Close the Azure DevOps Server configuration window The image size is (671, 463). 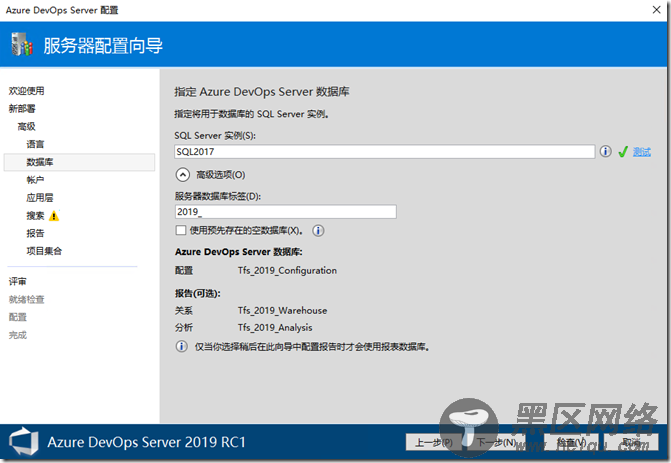656,9
